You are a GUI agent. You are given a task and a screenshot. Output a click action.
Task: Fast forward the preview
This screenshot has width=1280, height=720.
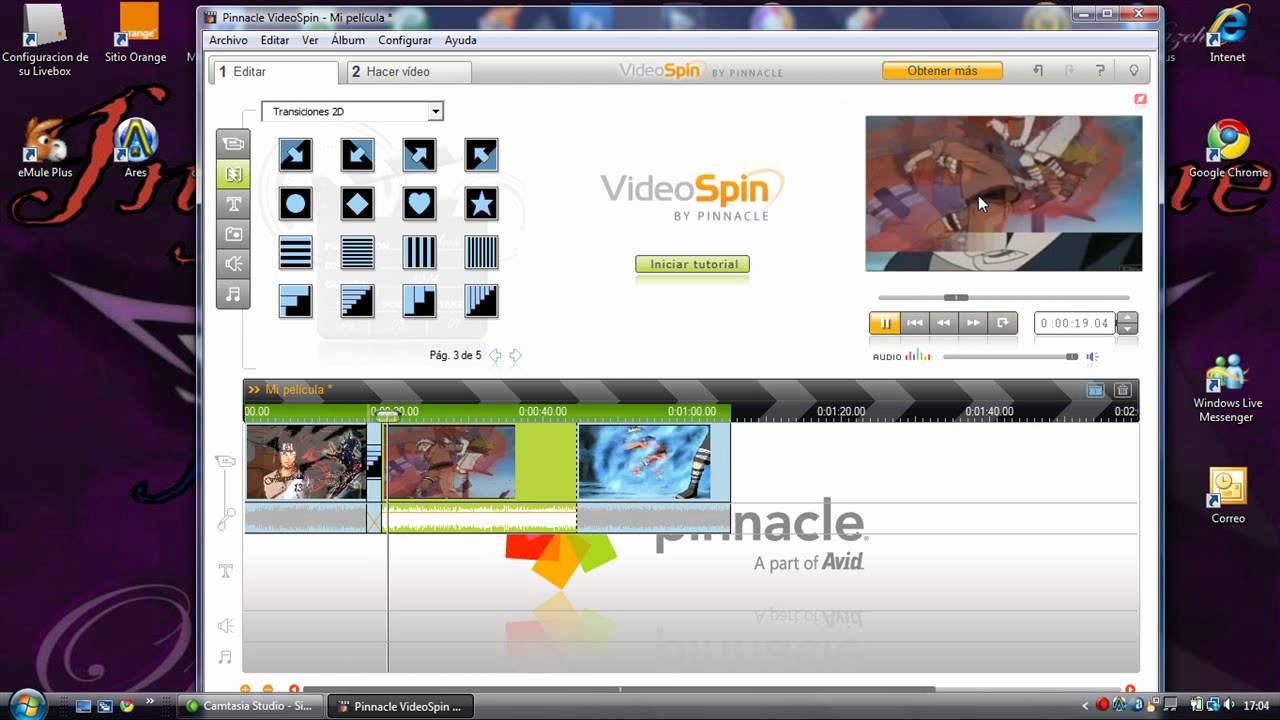click(x=973, y=323)
